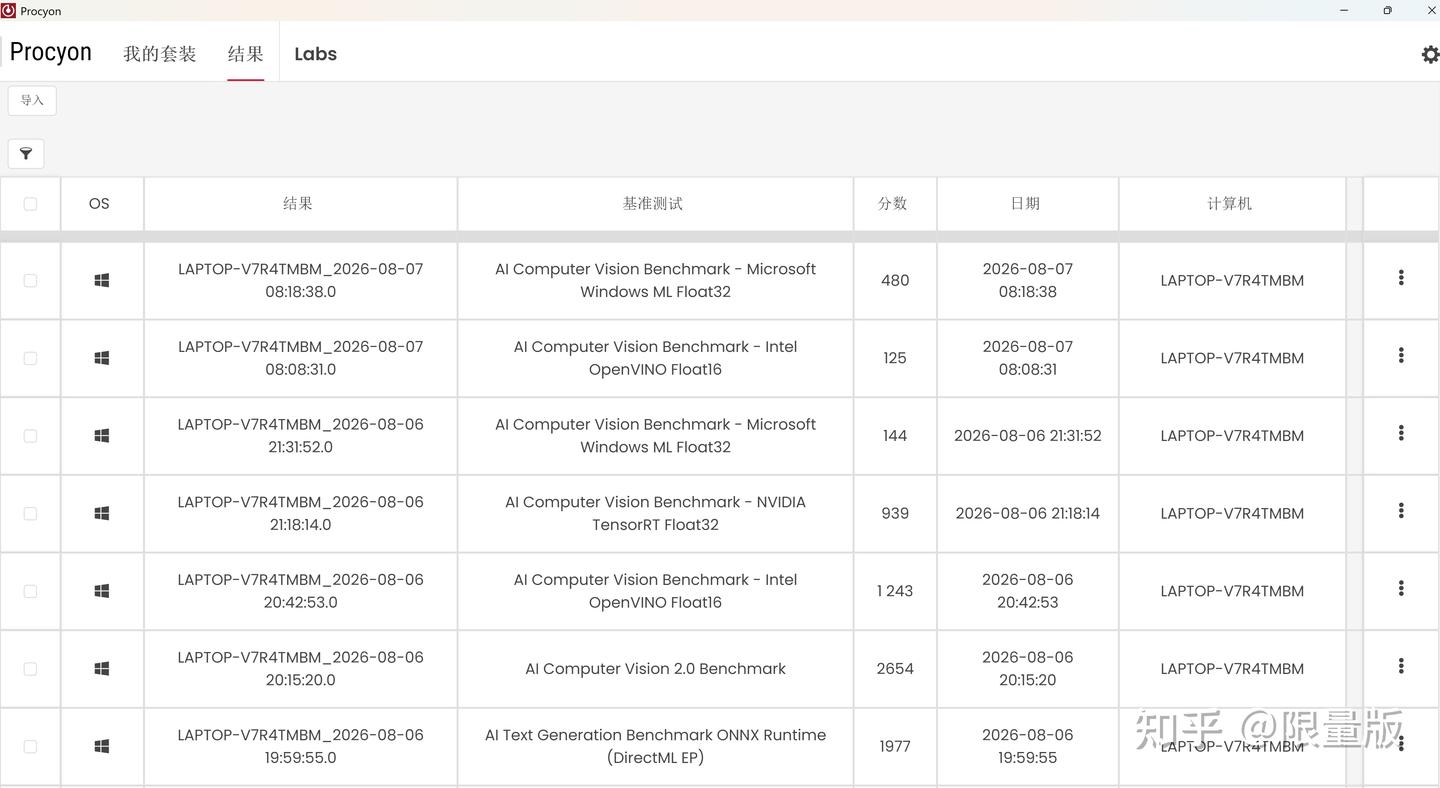Click Windows OS icon in the 19:59:55 row
The image size is (1440, 788).
click(101, 746)
